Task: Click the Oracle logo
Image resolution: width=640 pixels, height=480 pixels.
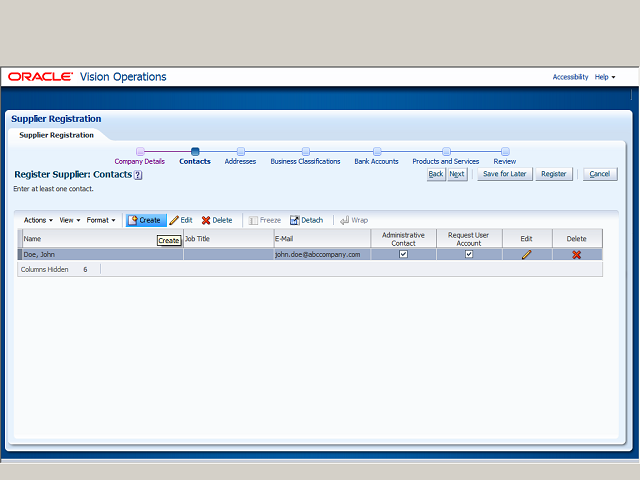Action: coord(40,77)
